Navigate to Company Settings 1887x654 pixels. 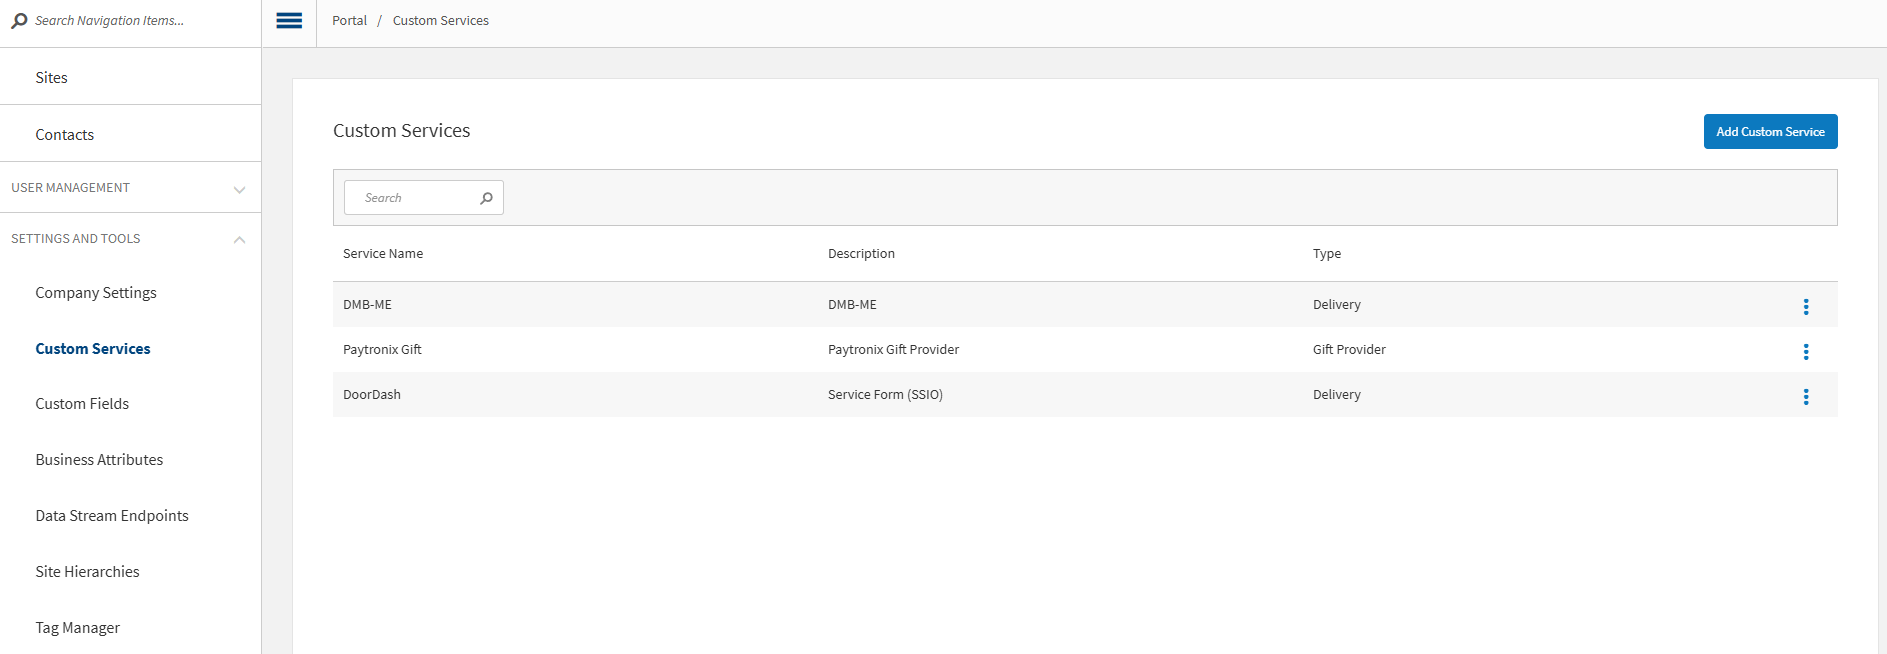point(96,293)
